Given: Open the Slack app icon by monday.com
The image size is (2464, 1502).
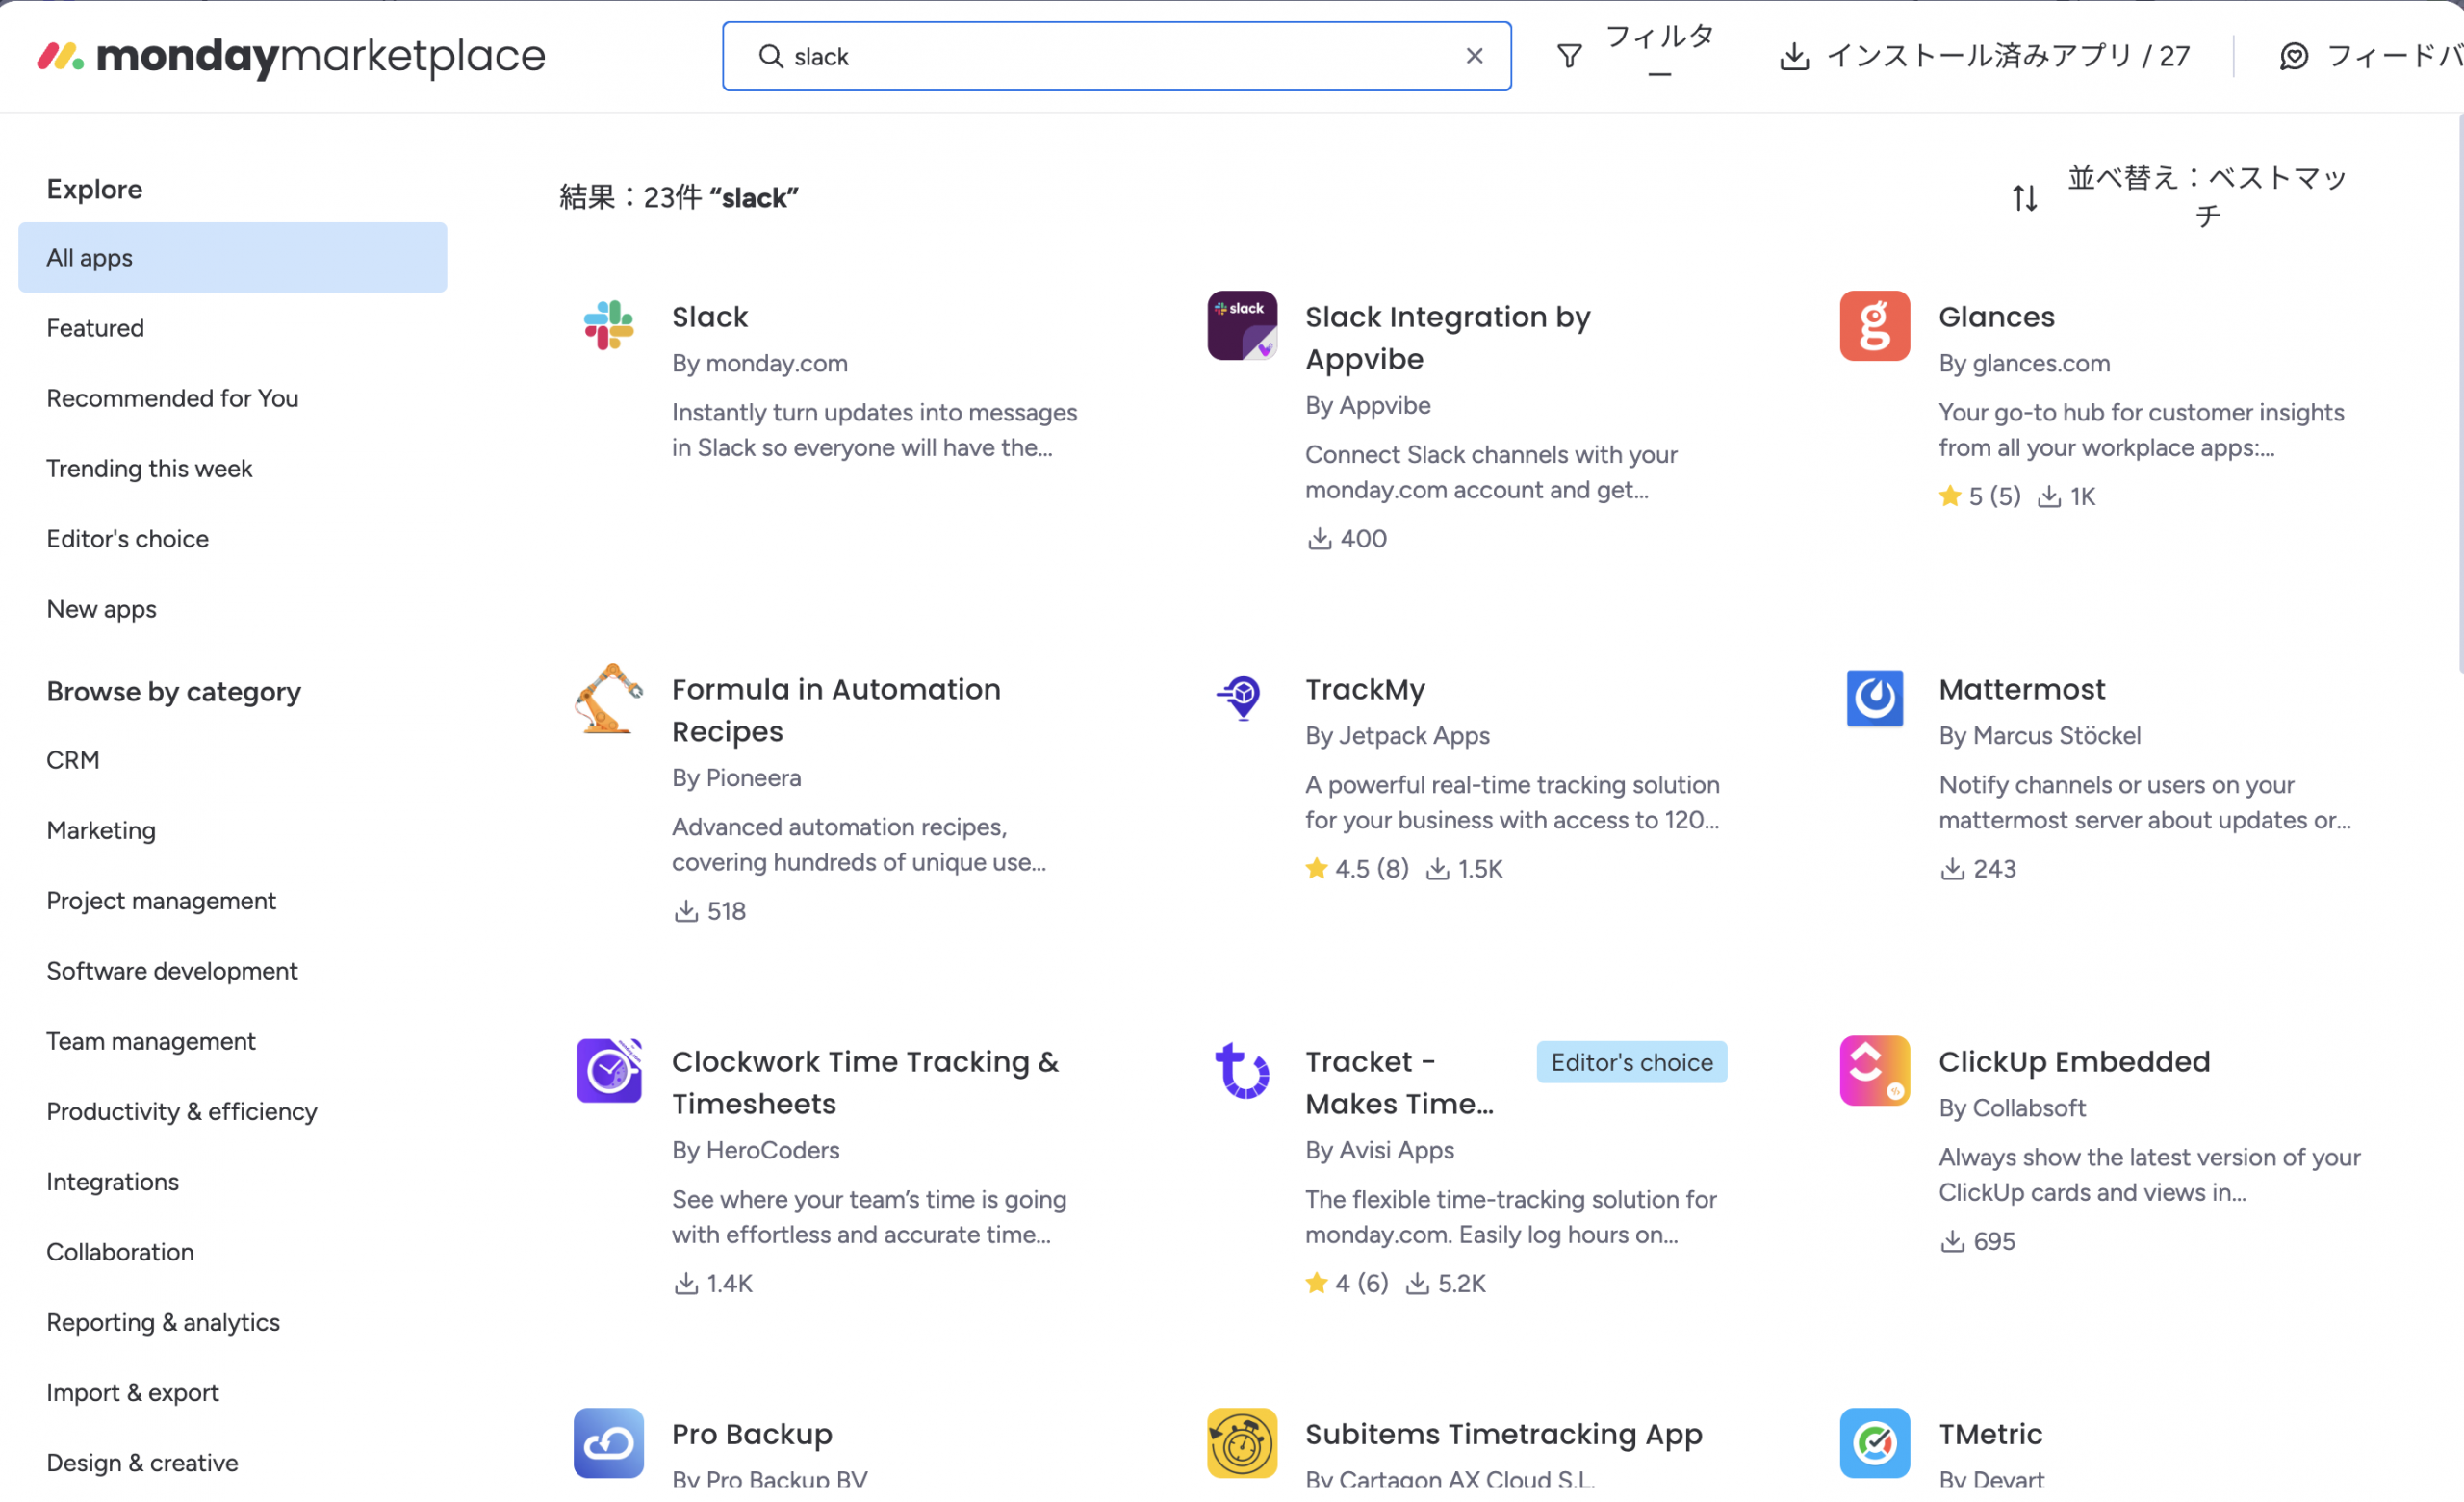Looking at the screenshot, I should 609,325.
